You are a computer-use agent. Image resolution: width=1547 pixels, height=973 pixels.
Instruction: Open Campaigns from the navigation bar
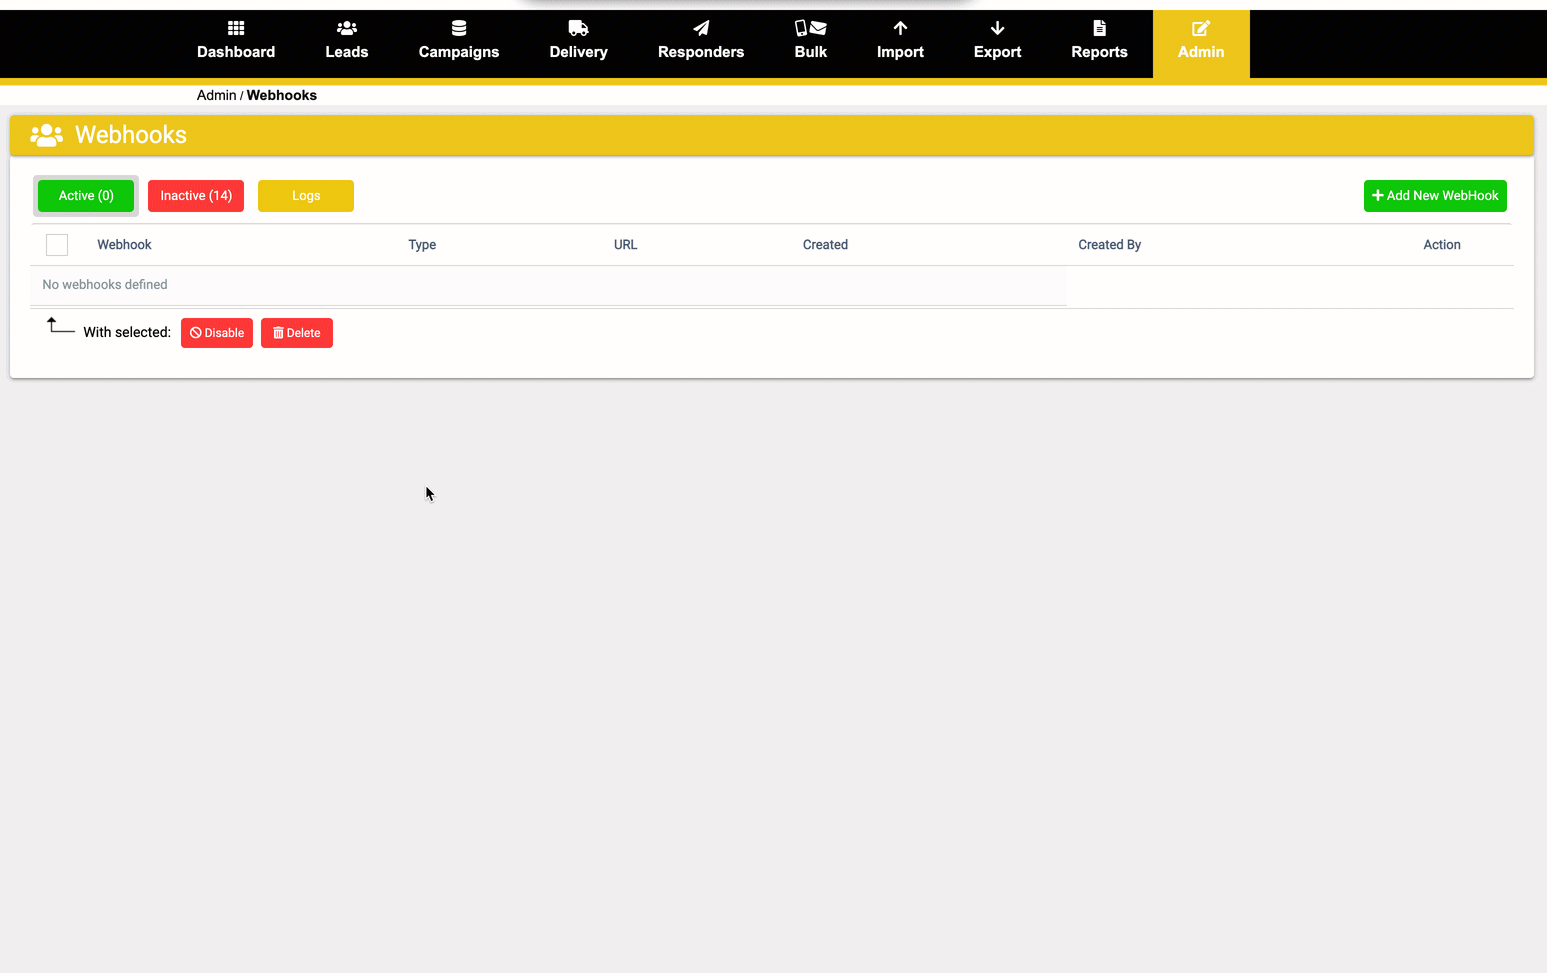pyautogui.click(x=459, y=52)
